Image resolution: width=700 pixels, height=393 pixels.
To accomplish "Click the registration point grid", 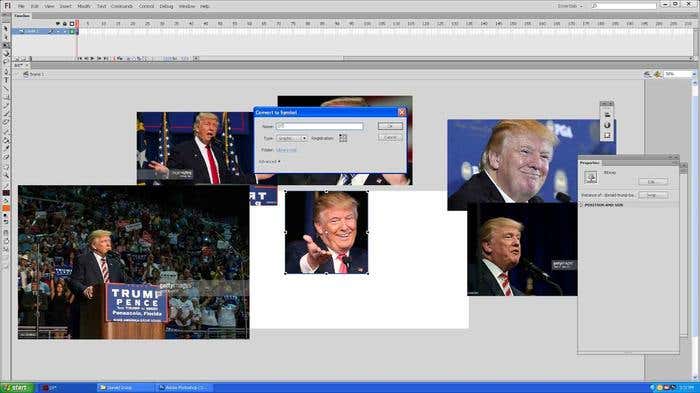I will [343, 138].
